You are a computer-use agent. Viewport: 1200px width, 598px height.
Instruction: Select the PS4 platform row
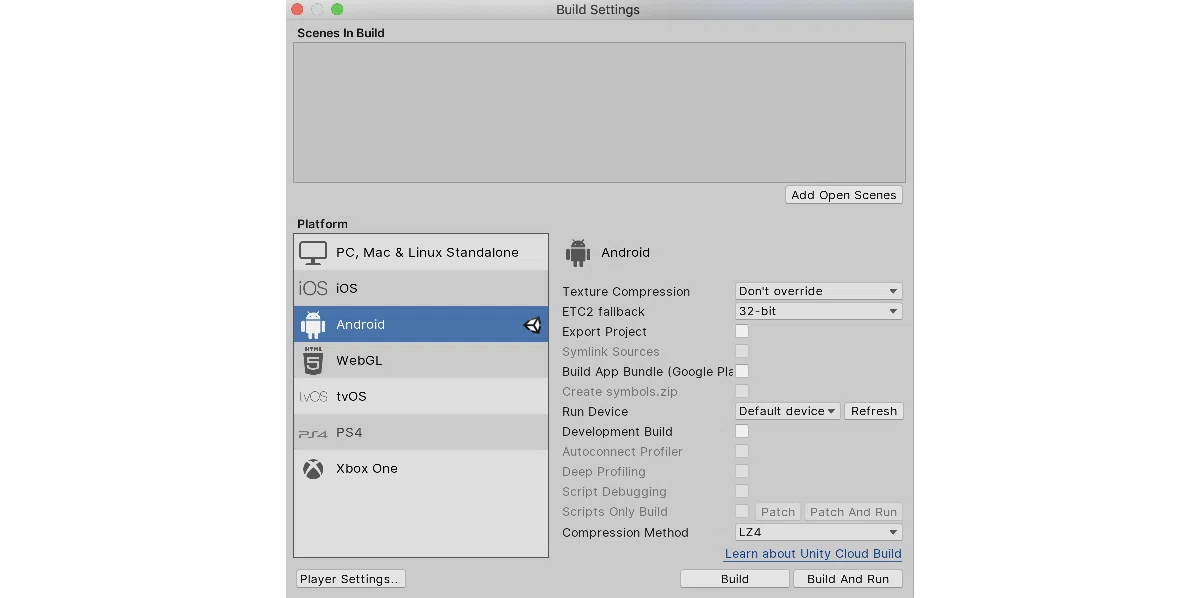(421, 433)
